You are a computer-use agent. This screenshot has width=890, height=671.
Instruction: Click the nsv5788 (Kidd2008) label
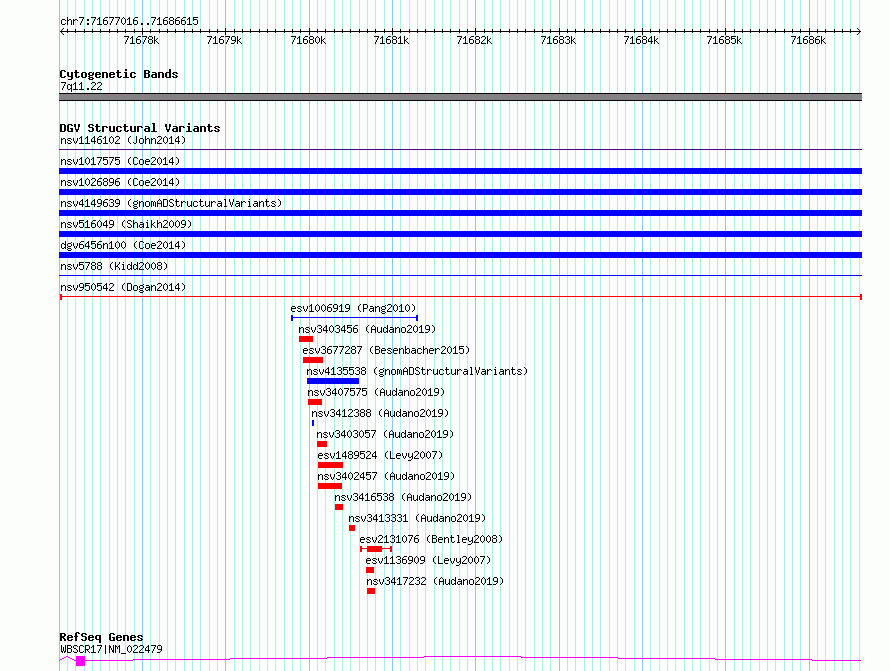coord(114,266)
